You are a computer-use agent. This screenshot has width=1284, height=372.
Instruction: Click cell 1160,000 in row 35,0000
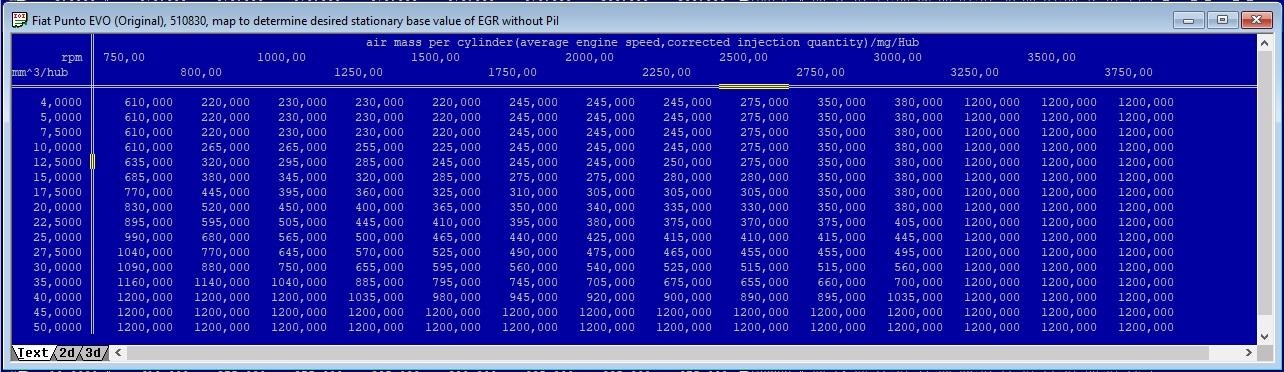(145, 282)
